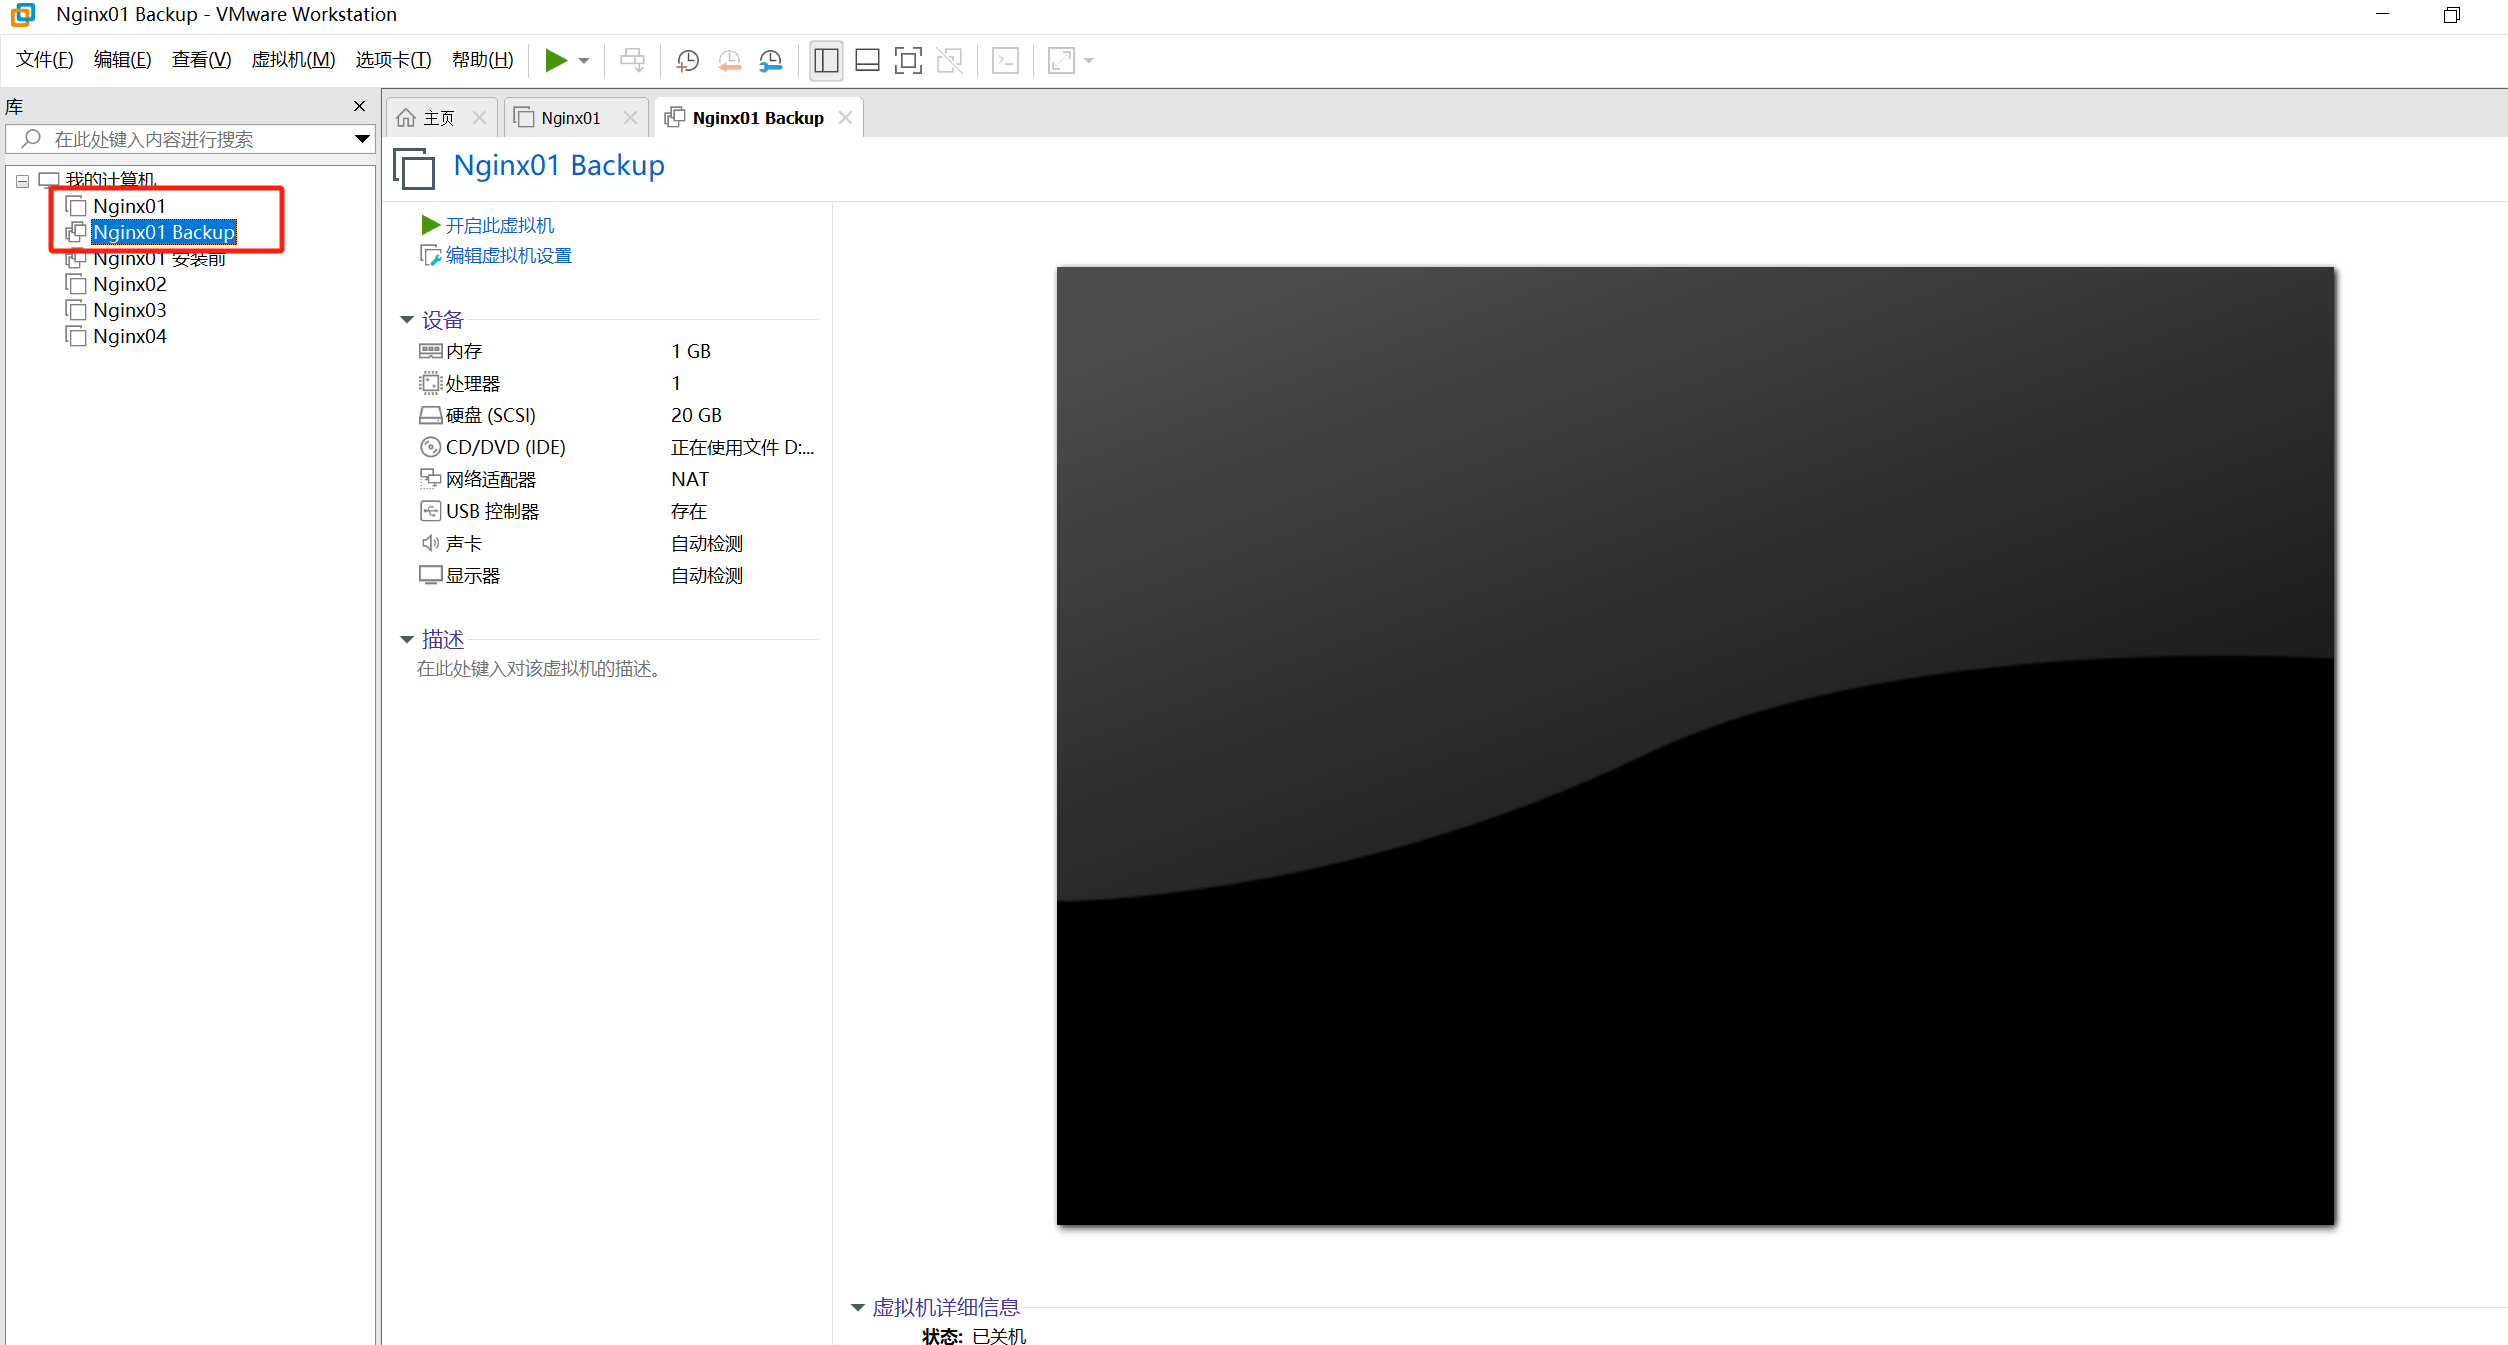Open the hard disk (SCSI) device
This screenshot has width=2508, height=1345.
pos(490,415)
